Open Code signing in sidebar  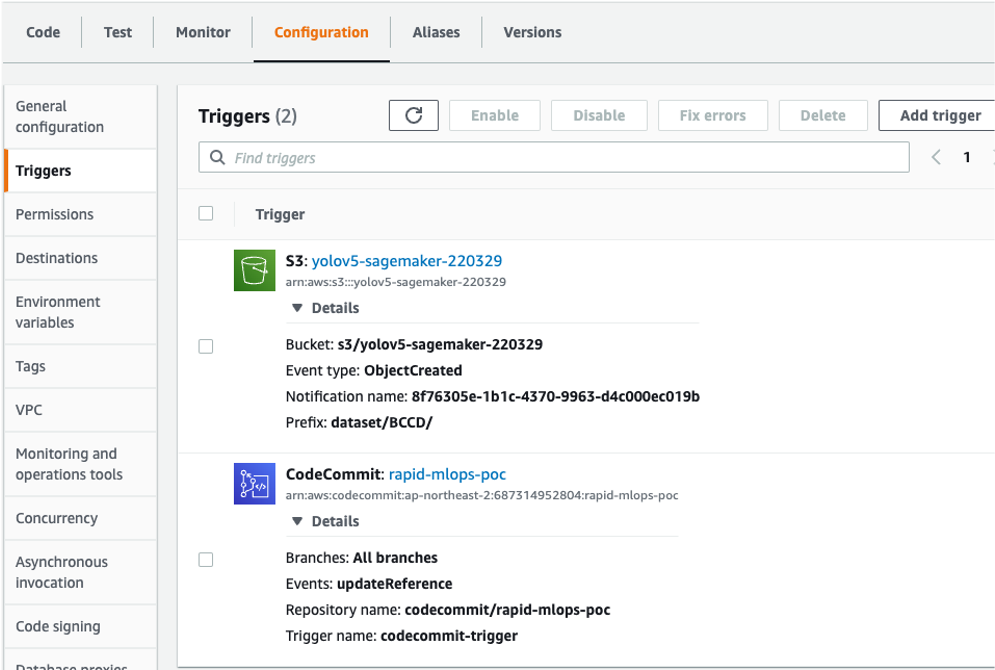pos(80,626)
